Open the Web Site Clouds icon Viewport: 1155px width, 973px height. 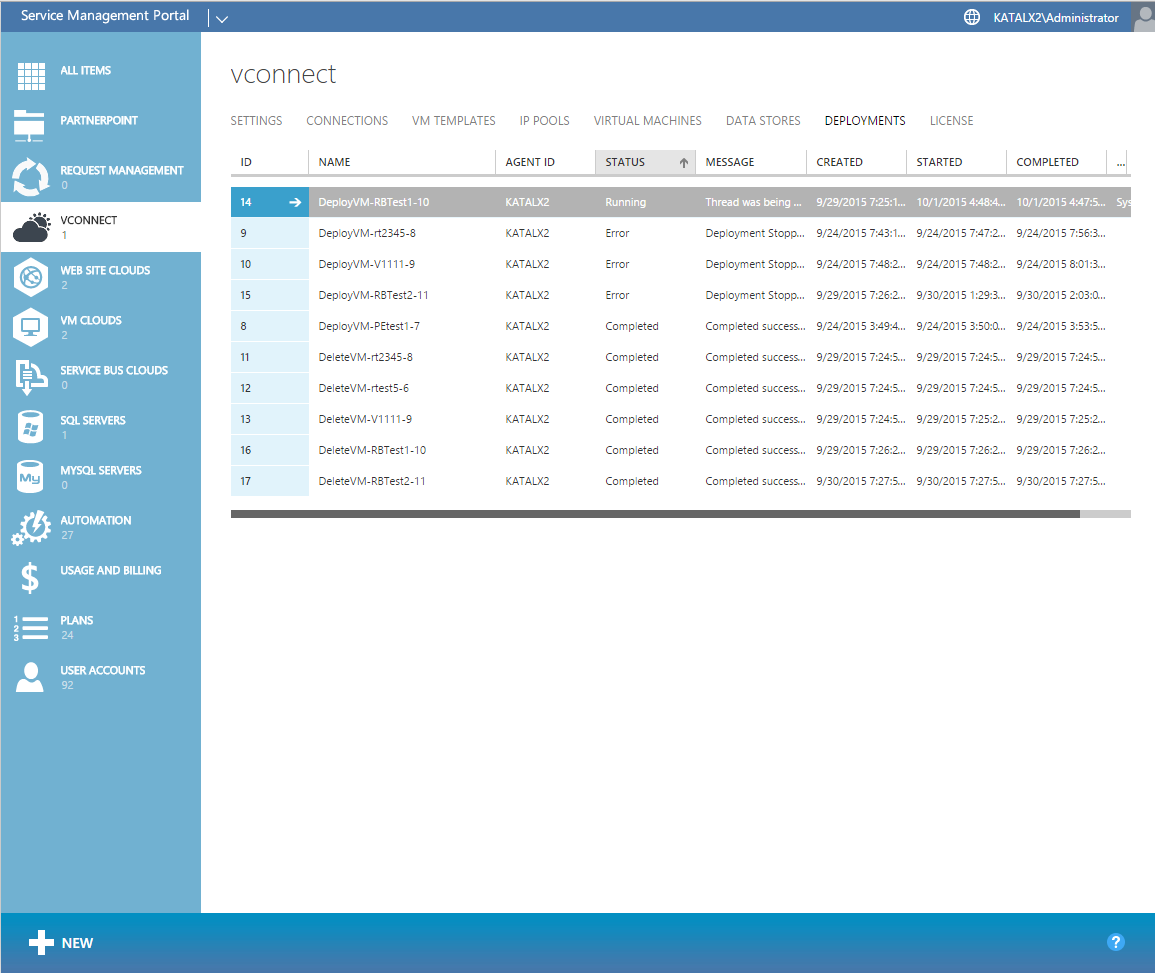30,277
